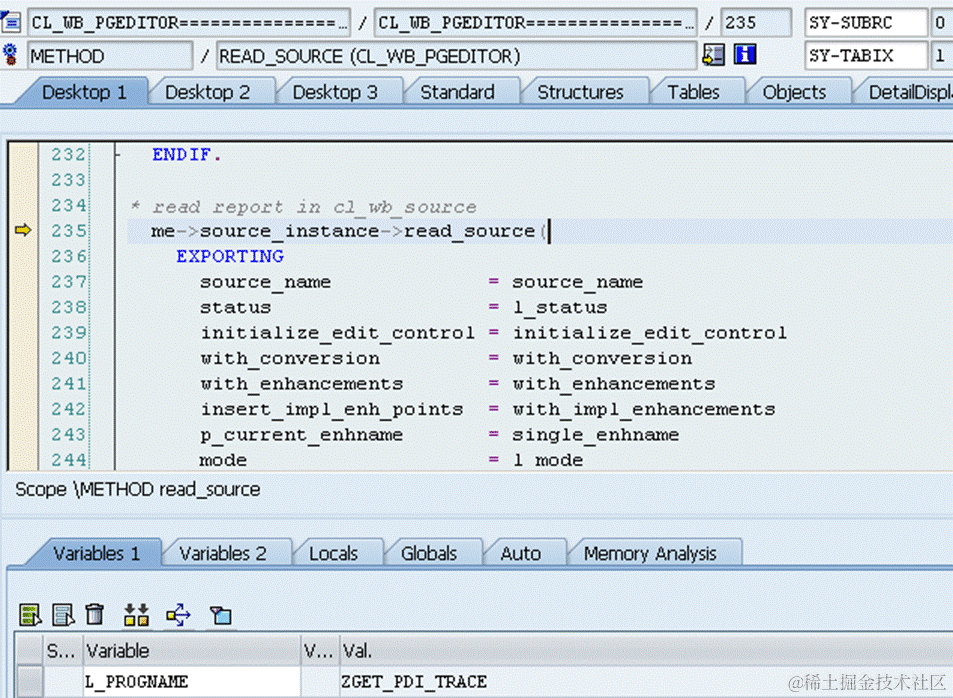Open the Auto tab
953x698 pixels.
[520, 553]
